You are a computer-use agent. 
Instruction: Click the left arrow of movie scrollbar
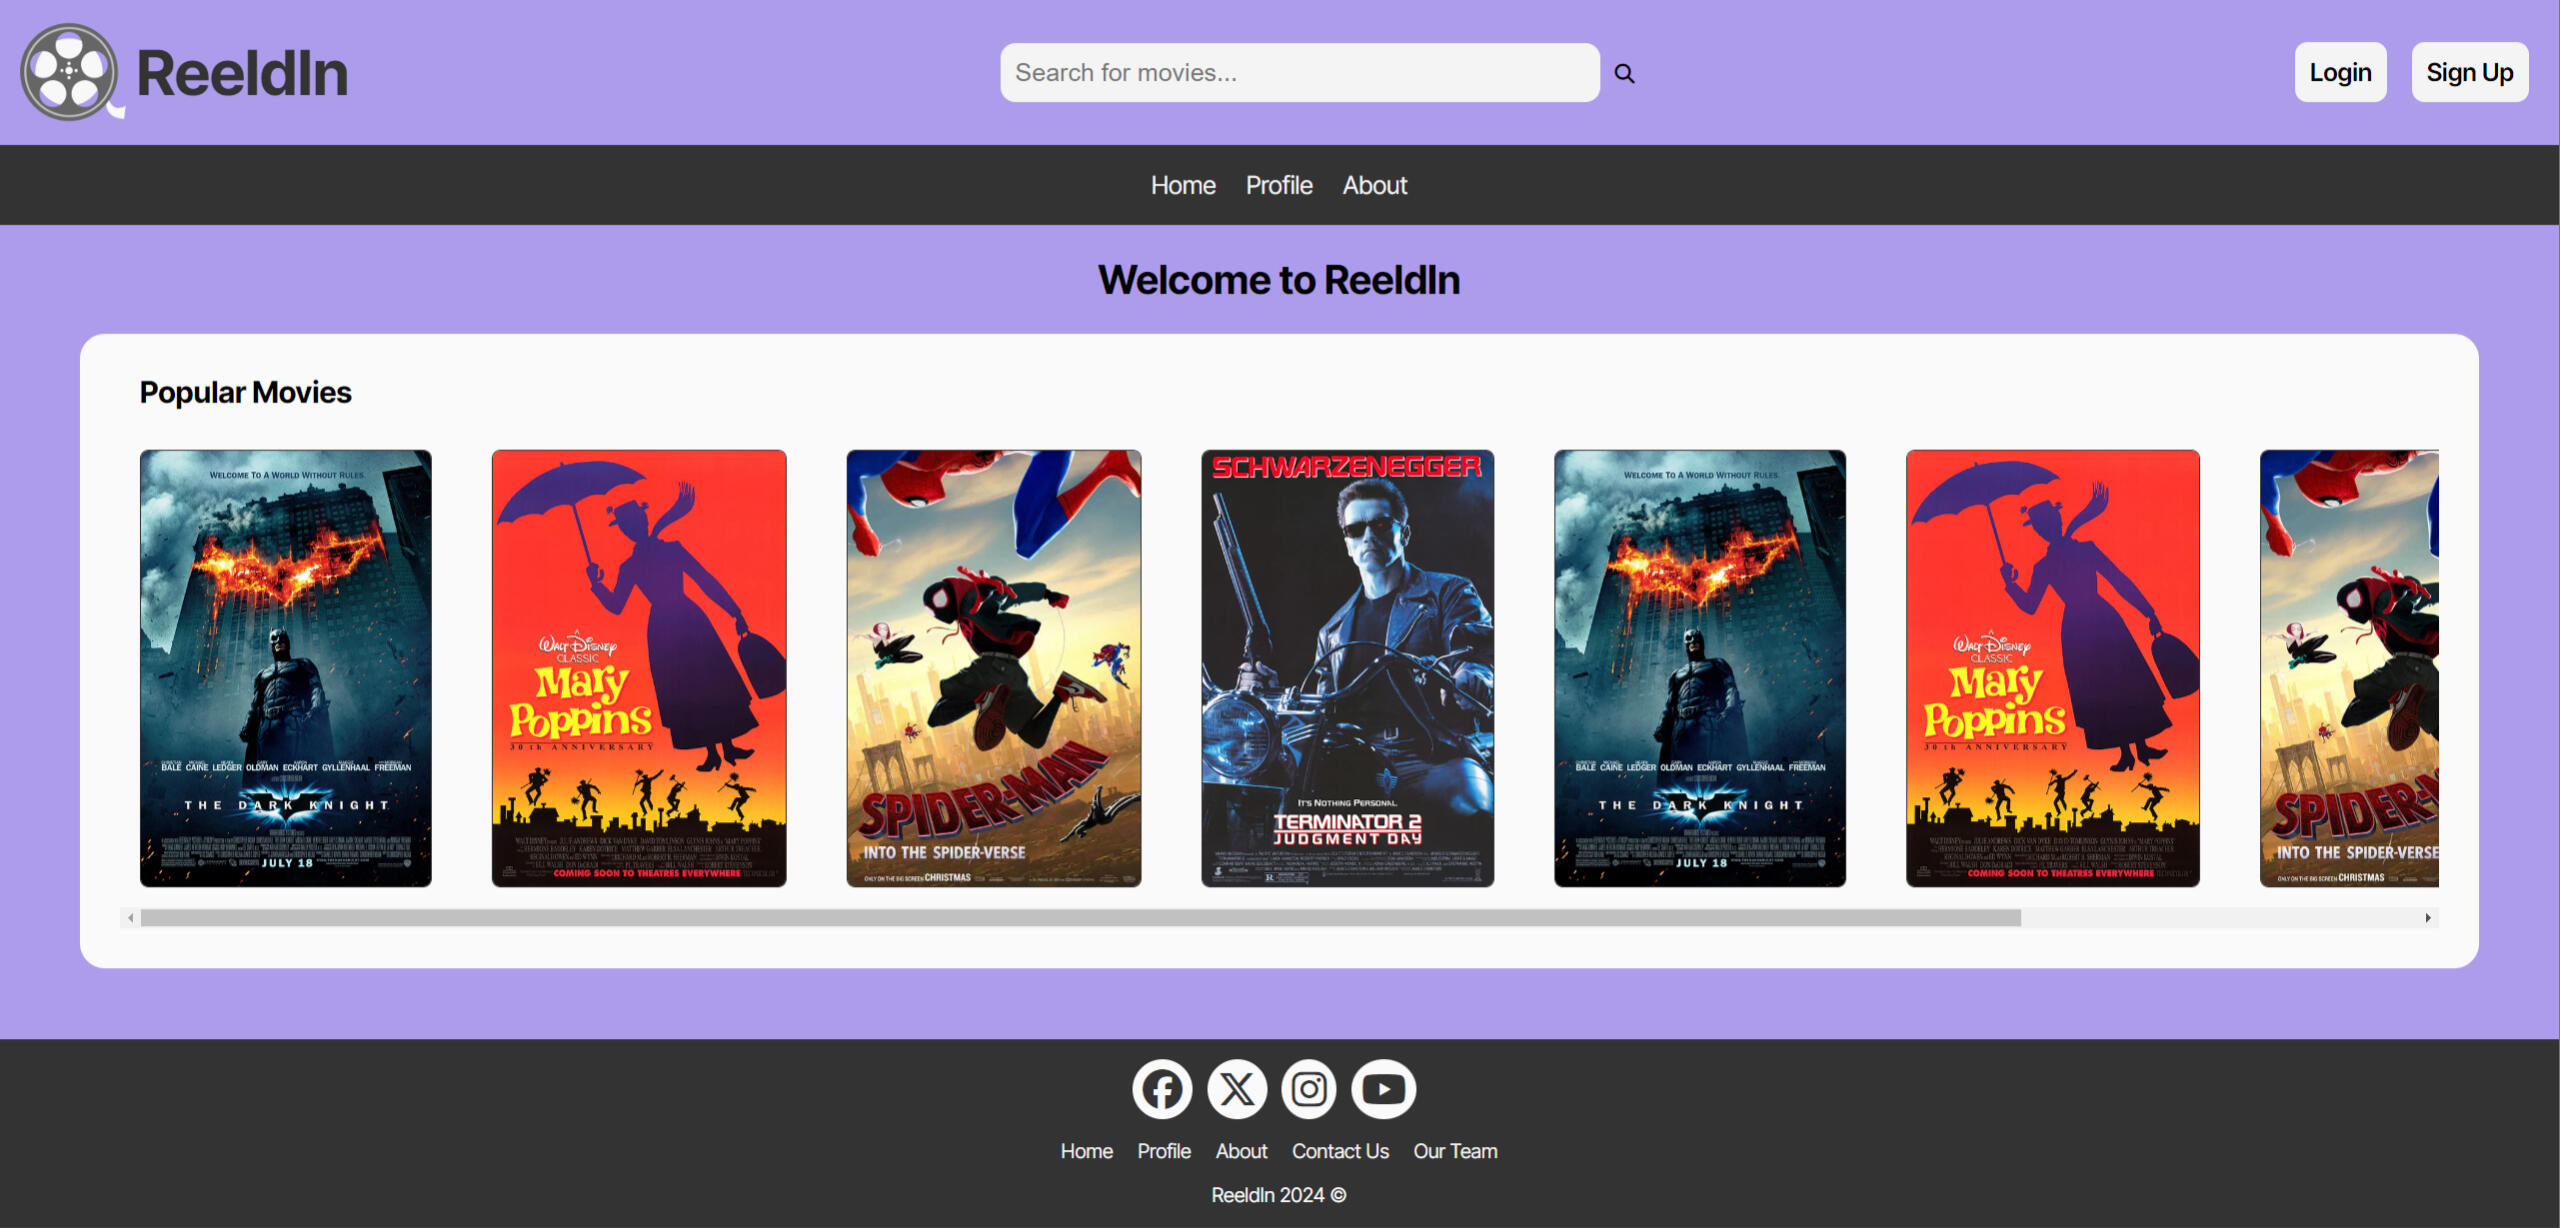[131, 918]
